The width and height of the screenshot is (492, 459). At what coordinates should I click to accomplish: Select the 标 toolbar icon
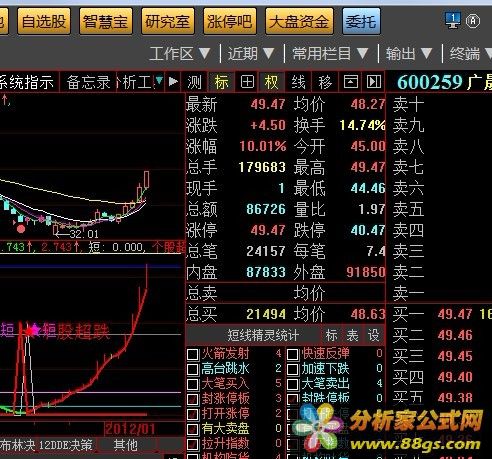(x=221, y=82)
